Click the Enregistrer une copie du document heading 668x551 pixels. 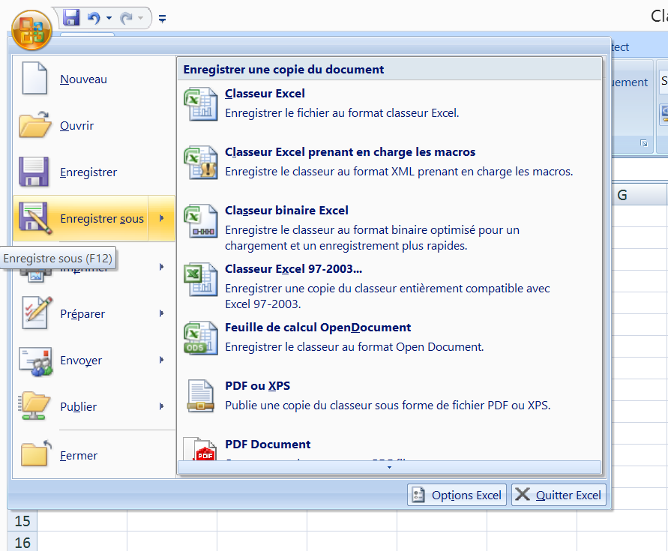pyautogui.click(x=284, y=69)
